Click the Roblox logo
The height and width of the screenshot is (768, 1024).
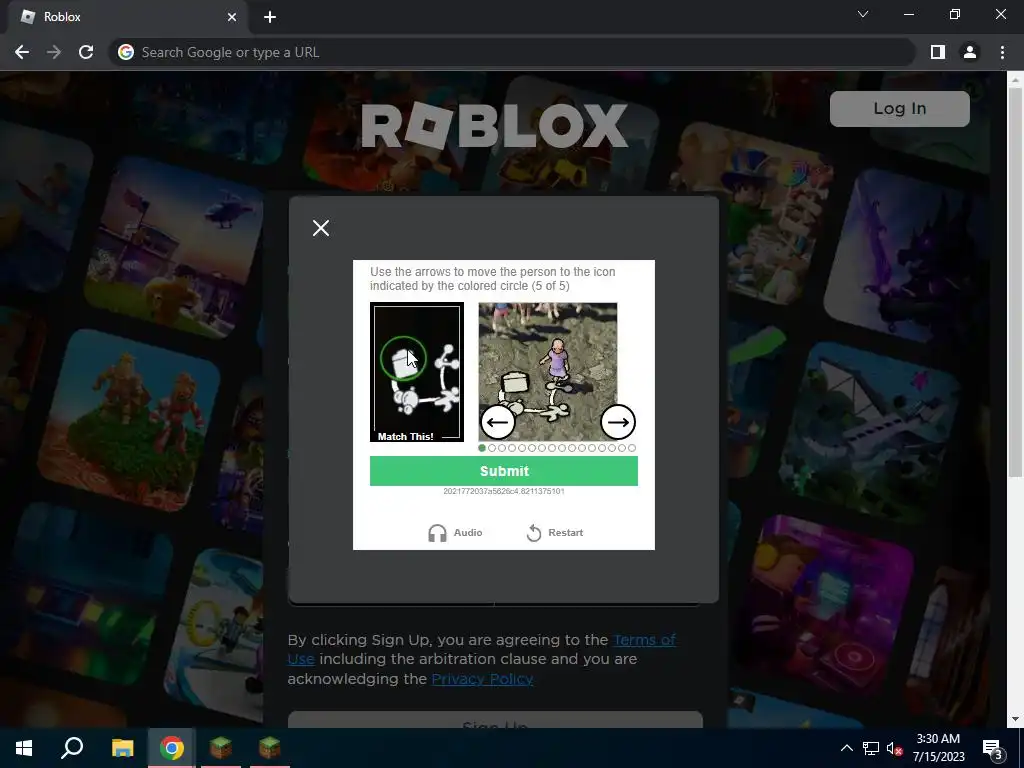coord(494,125)
